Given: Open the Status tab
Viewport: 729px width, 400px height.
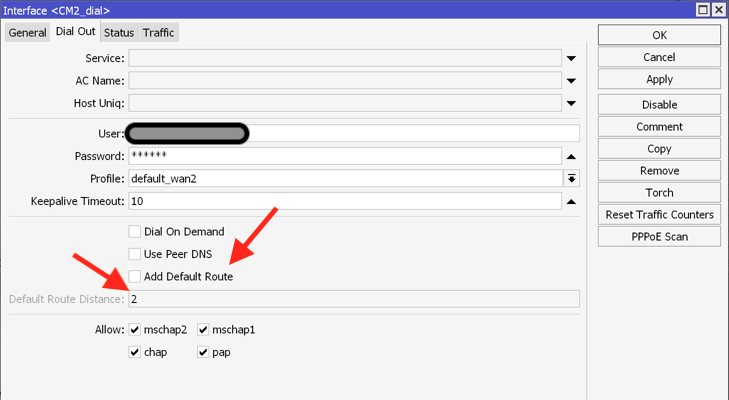Looking at the screenshot, I should (x=119, y=33).
